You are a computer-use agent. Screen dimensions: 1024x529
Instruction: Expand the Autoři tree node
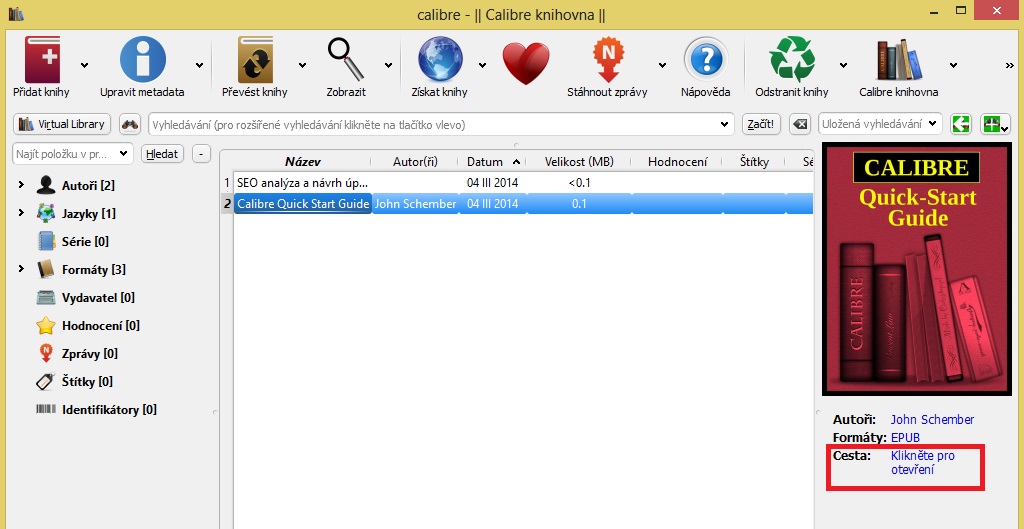tap(22, 185)
